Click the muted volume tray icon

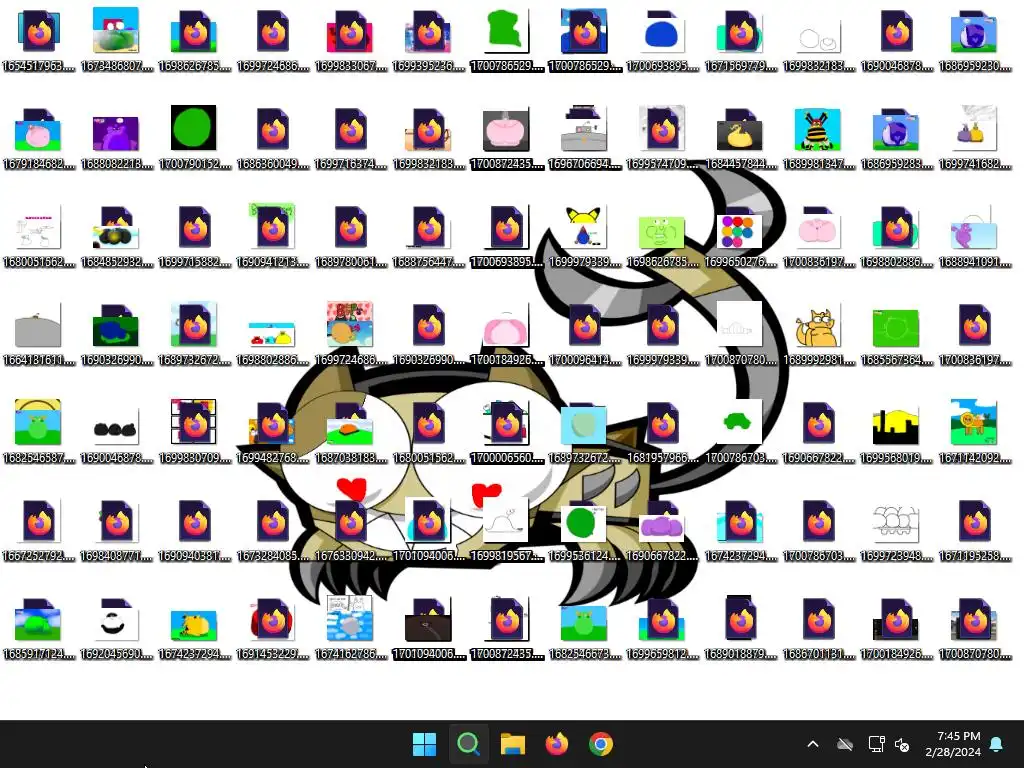click(903, 744)
